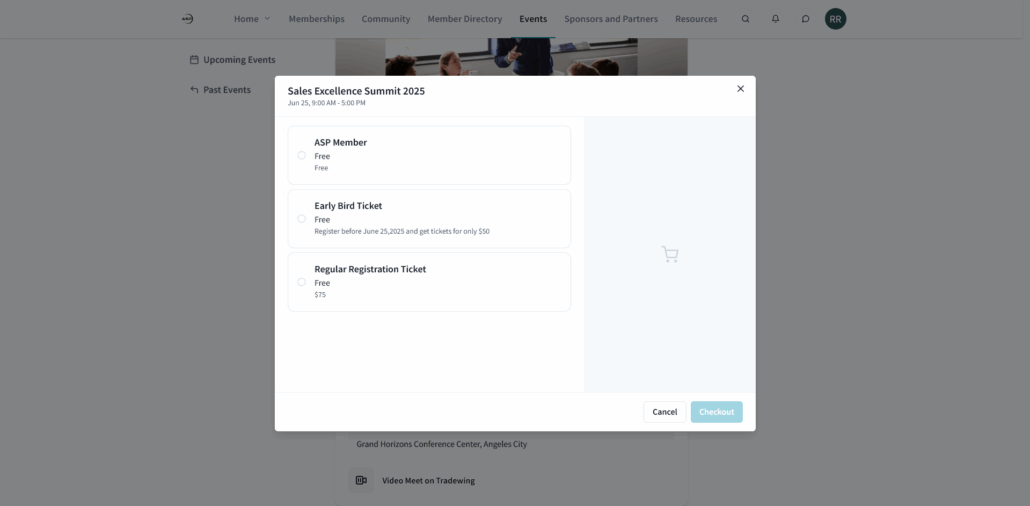Click the empty shopping cart panel icon
This screenshot has height=506, width=1030.
click(670, 255)
